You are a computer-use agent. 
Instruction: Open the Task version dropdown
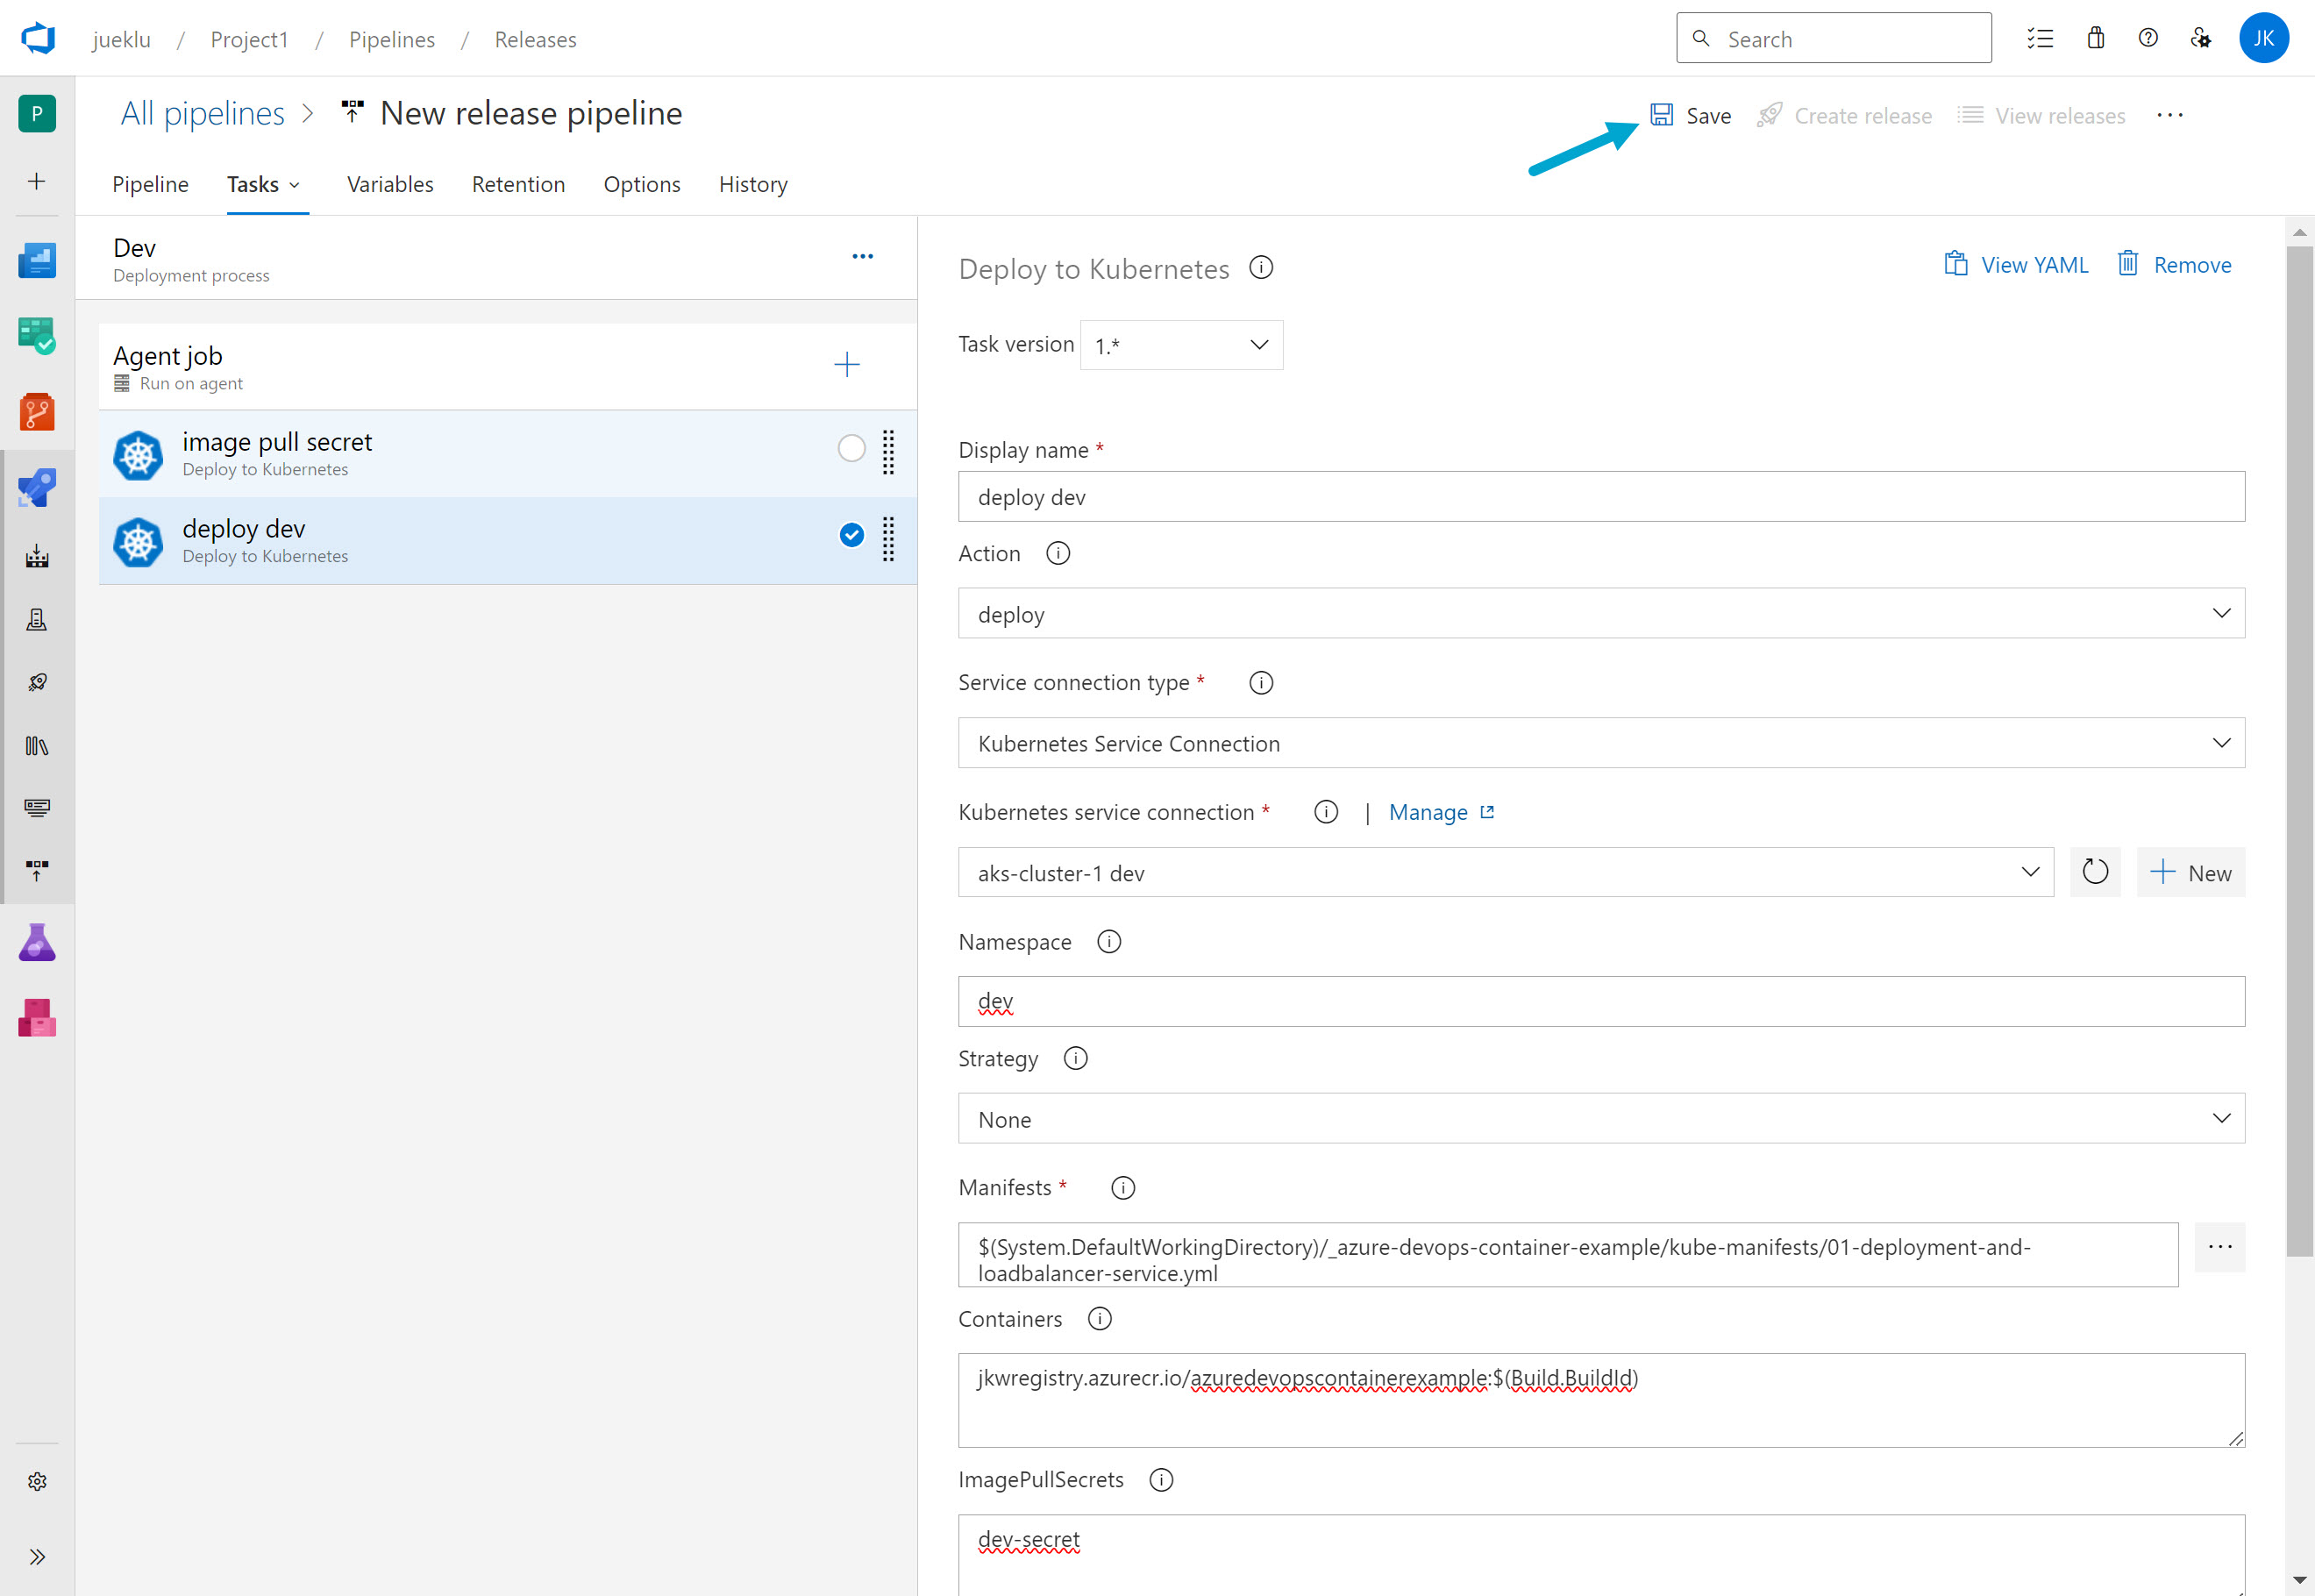pos(1181,345)
